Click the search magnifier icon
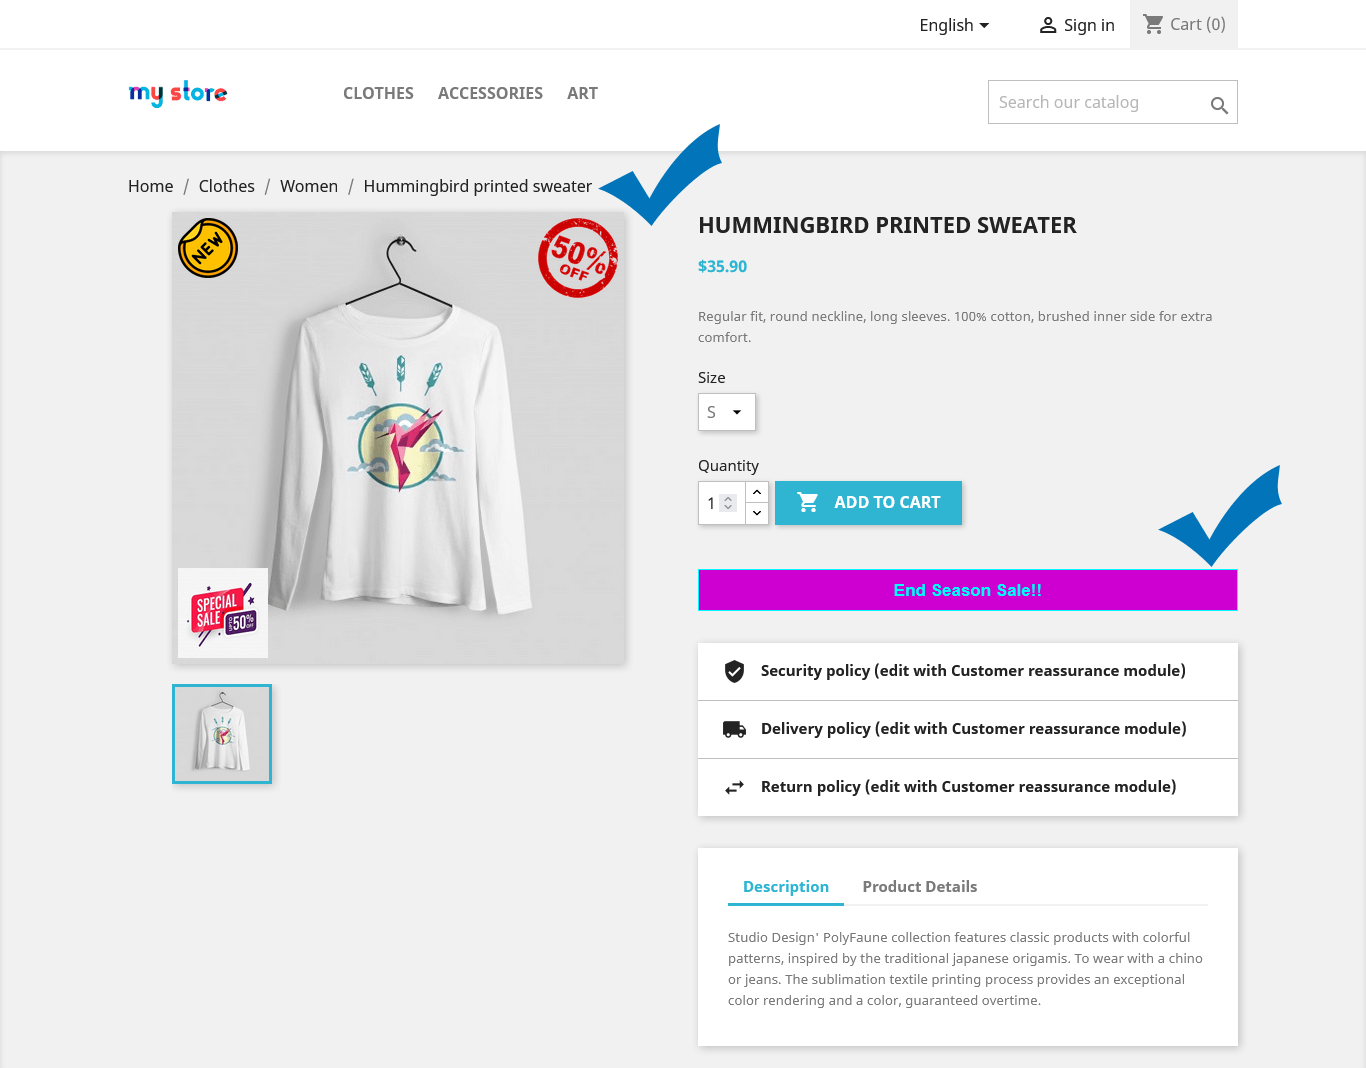1366x1068 pixels. [x=1218, y=105]
